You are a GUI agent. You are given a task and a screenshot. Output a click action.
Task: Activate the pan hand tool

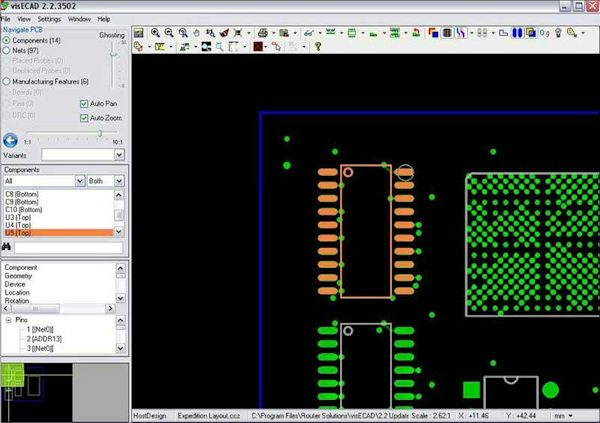click(x=196, y=33)
